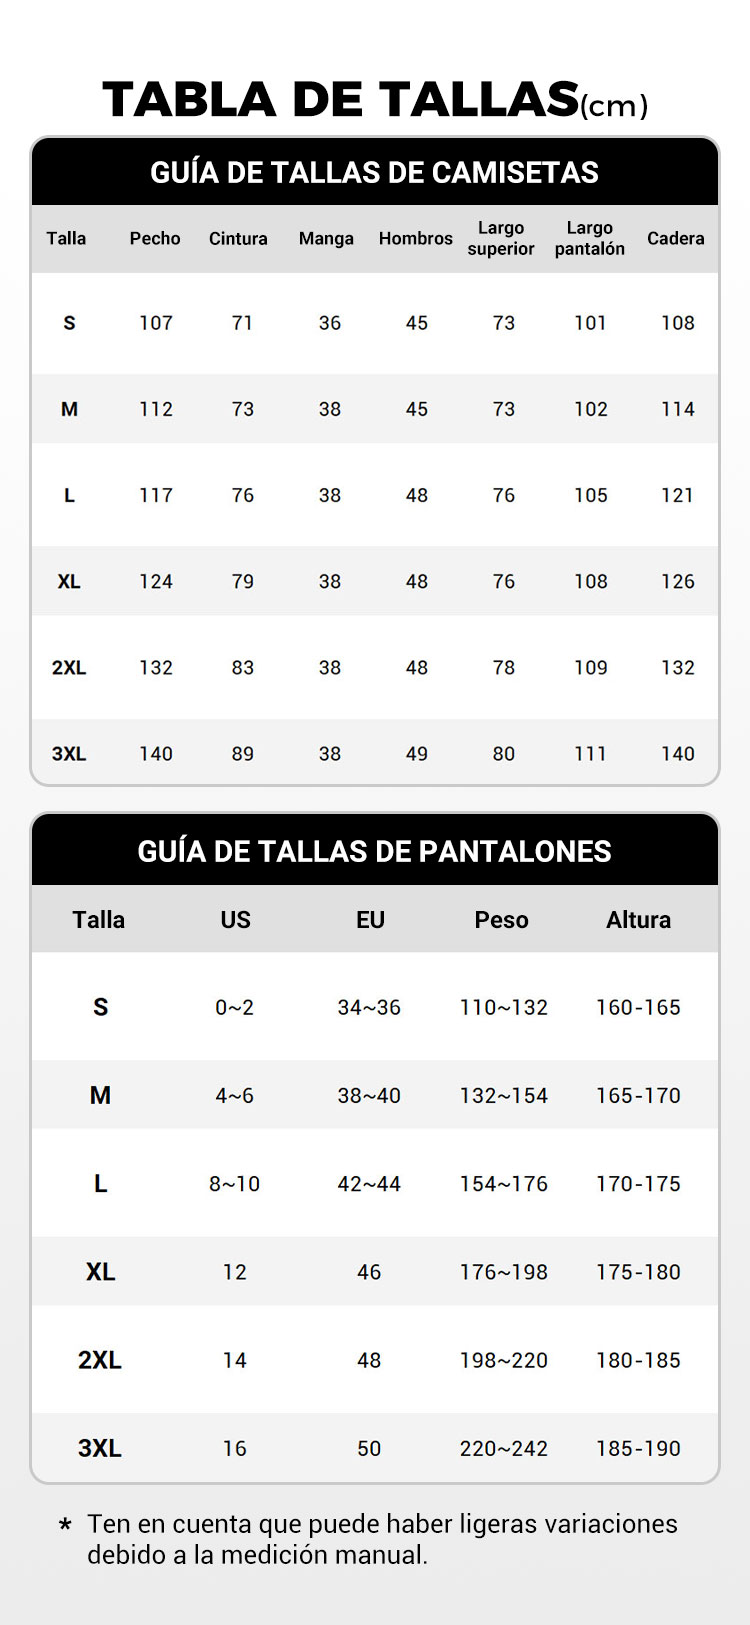This screenshot has width=750, height=1625.
Task: Click the Cadera column header
Action: pyautogui.click(x=676, y=239)
